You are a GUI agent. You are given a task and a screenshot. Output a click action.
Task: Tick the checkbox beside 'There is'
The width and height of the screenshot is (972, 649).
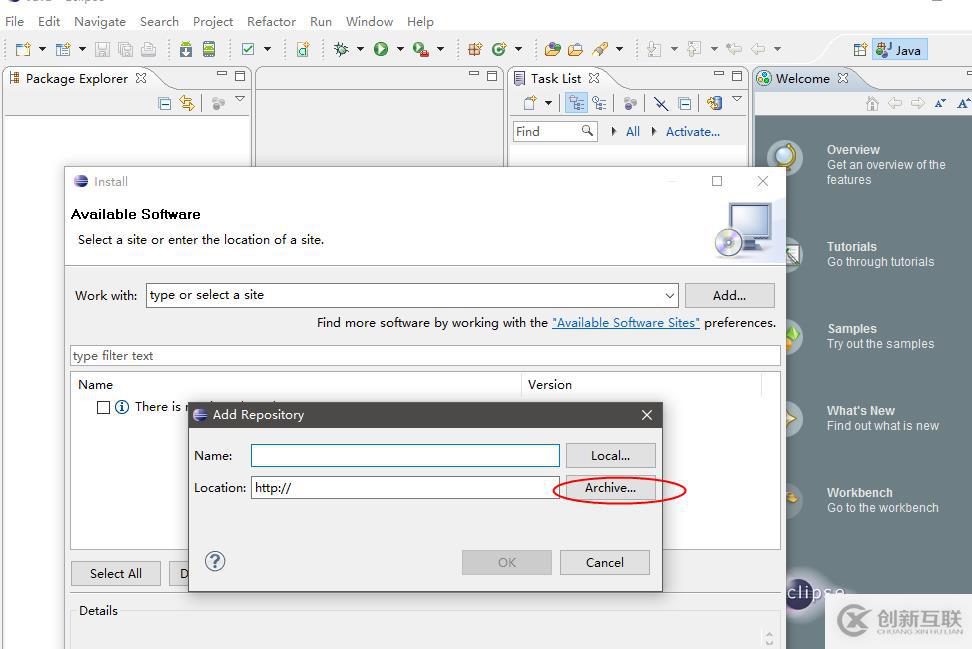[x=104, y=407]
